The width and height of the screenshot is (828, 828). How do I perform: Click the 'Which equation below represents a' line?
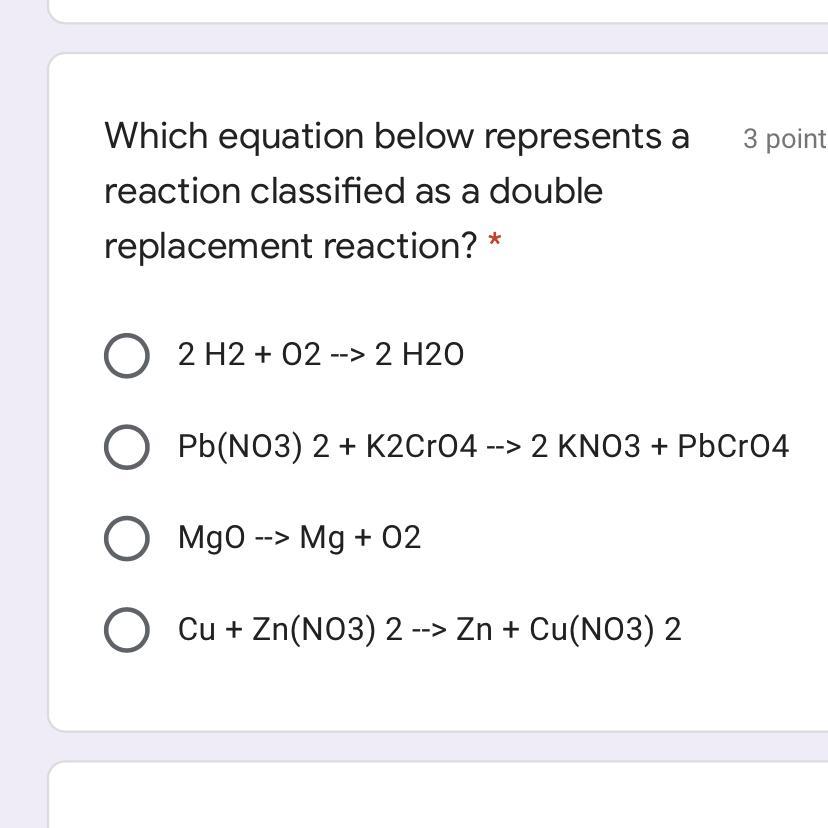(397, 136)
